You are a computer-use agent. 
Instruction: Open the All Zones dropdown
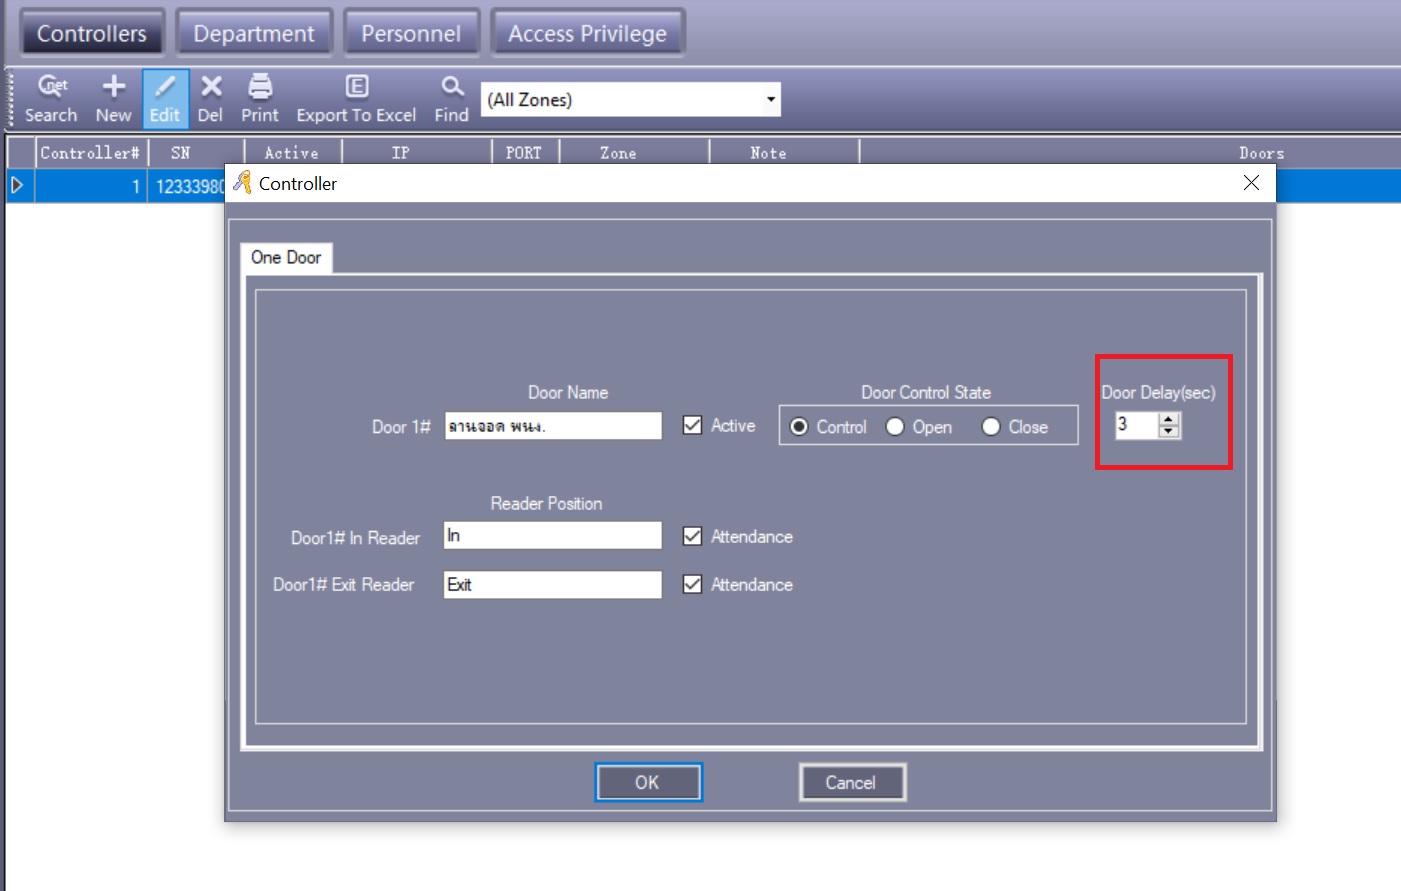pos(770,99)
